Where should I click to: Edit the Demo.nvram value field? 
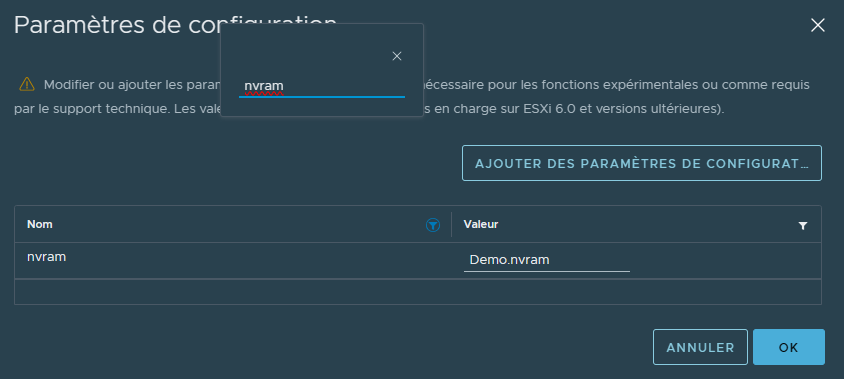[546, 261]
